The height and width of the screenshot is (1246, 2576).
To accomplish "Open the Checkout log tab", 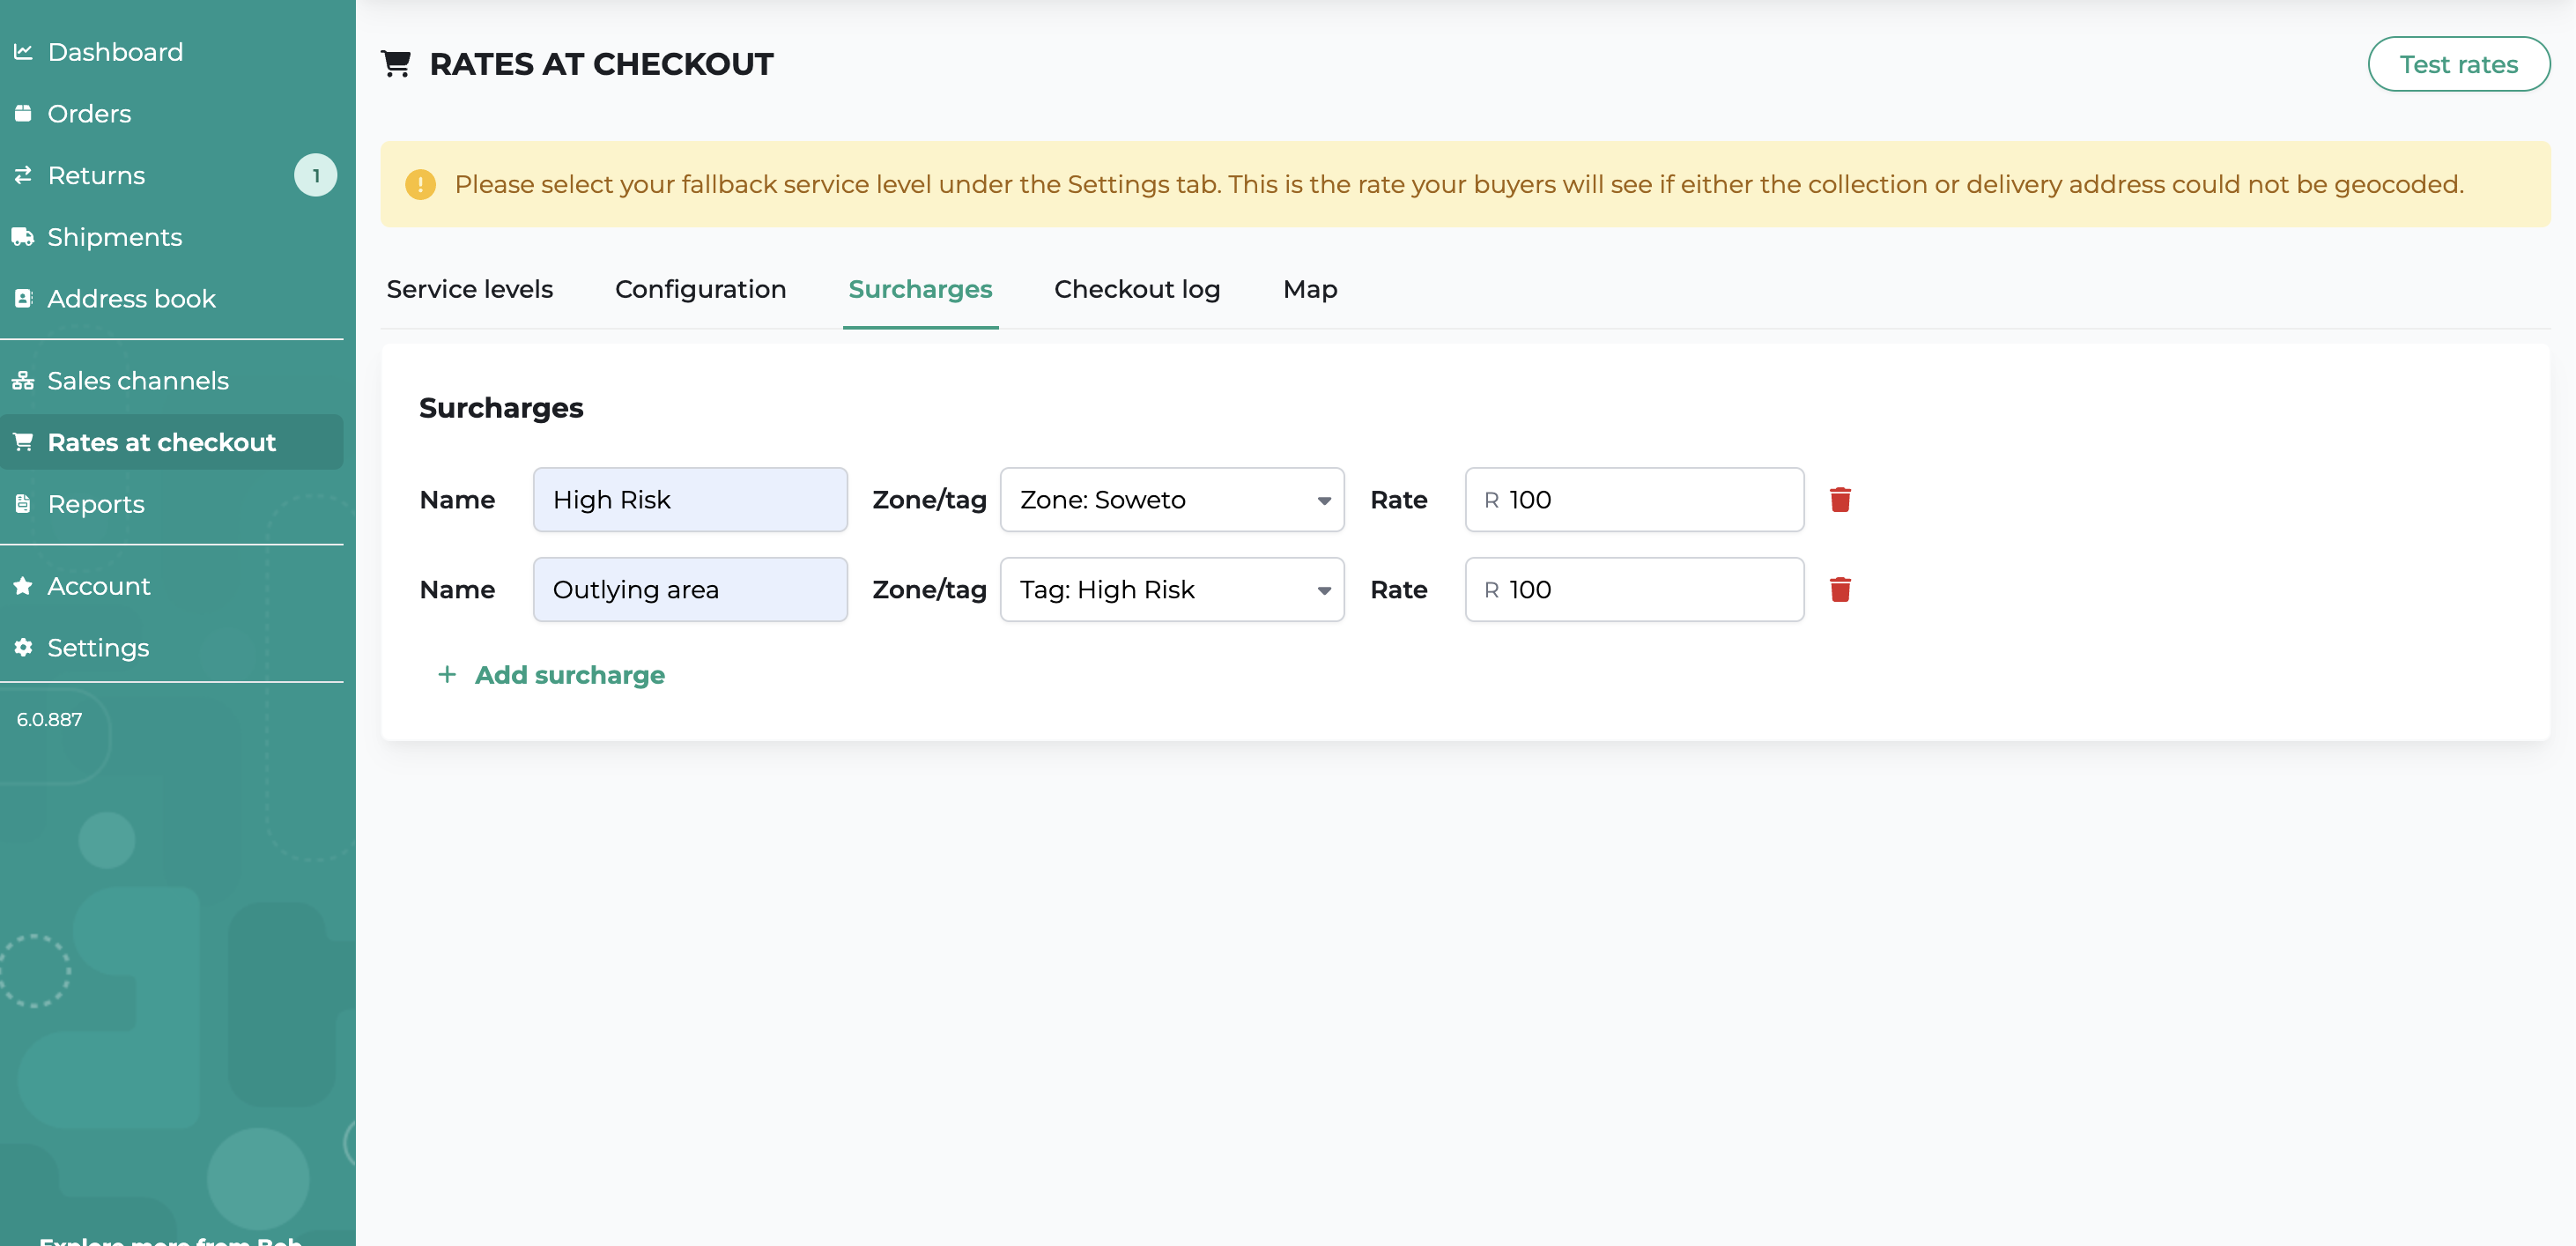I will [1137, 289].
